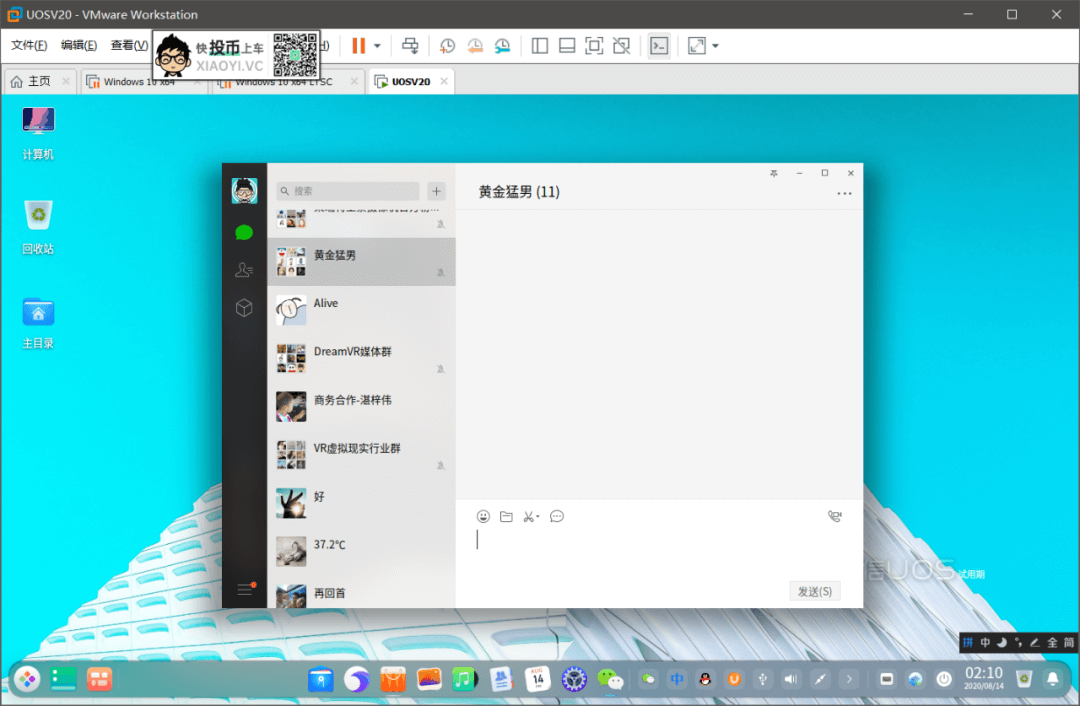Viewport: 1080px width, 706px height.
Task: Click the plus button to start group chat
Action: click(x=436, y=191)
